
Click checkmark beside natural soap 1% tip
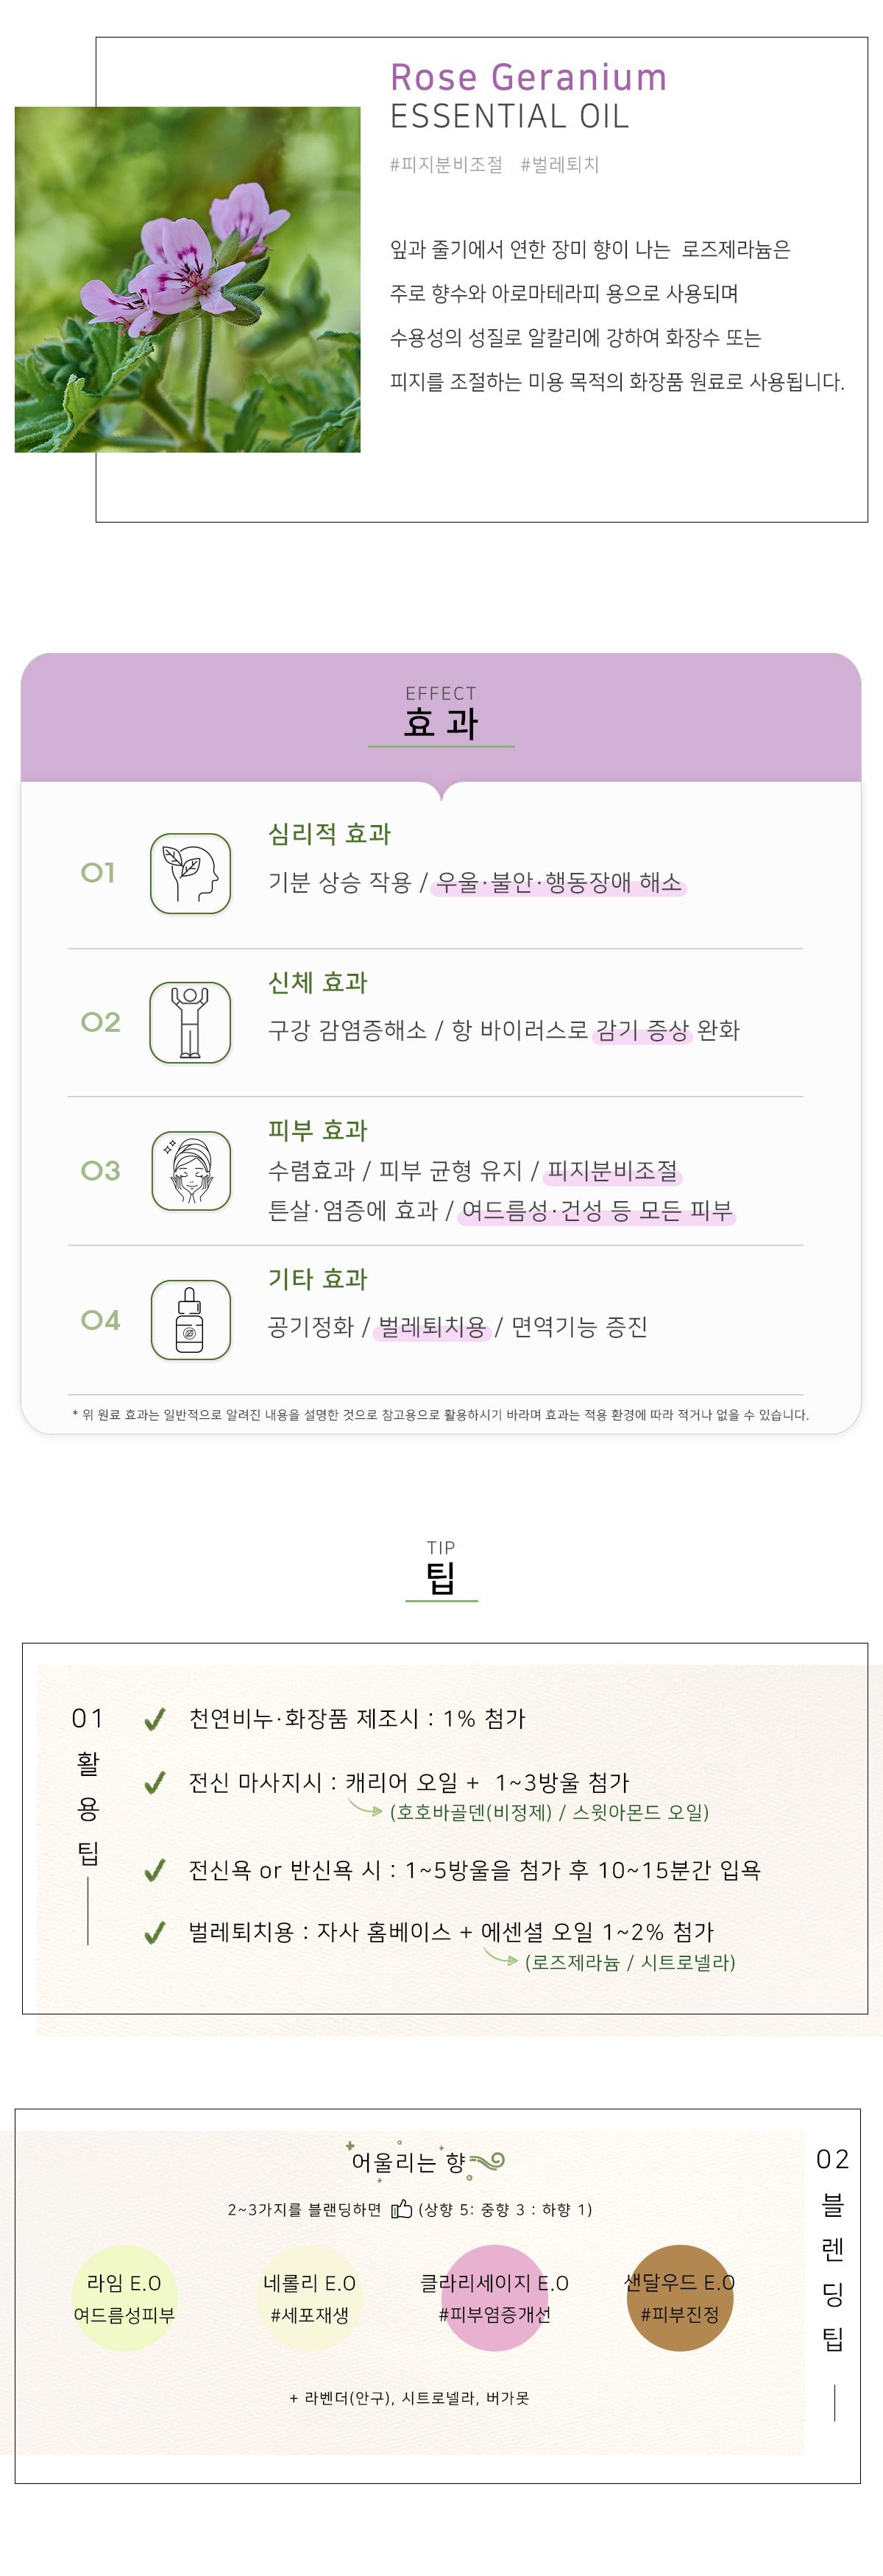click(155, 1719)
